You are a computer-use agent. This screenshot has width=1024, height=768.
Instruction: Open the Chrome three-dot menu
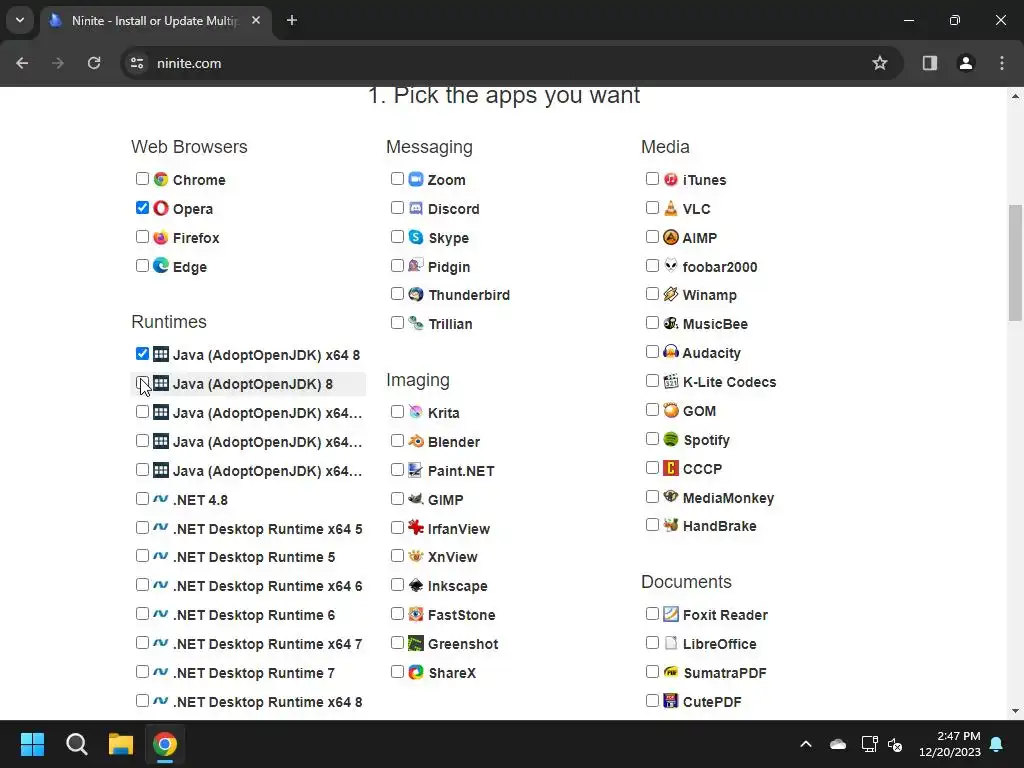(1002, 63)
